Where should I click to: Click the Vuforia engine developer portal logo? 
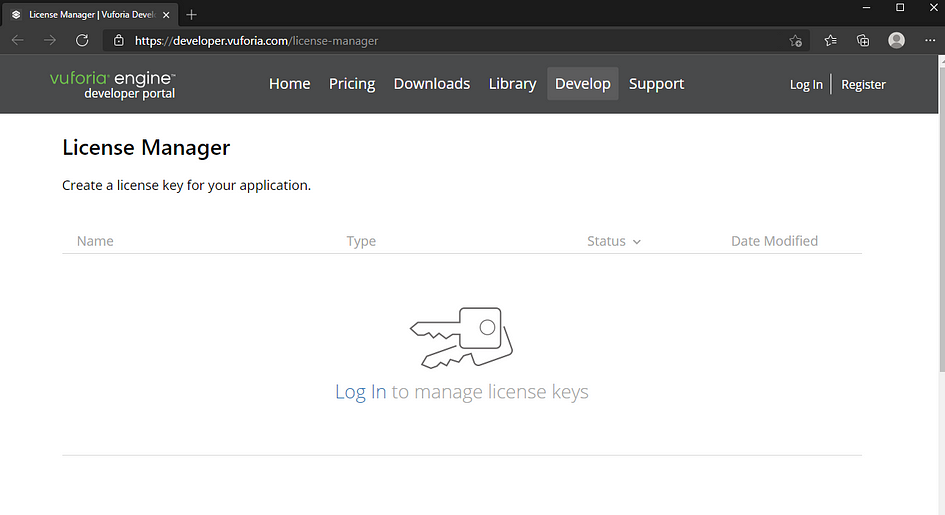[x=113, y=84]
